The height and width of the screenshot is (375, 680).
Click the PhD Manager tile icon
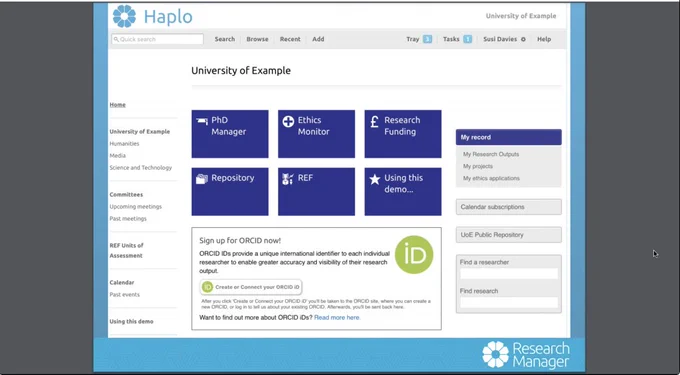(202, 121)
